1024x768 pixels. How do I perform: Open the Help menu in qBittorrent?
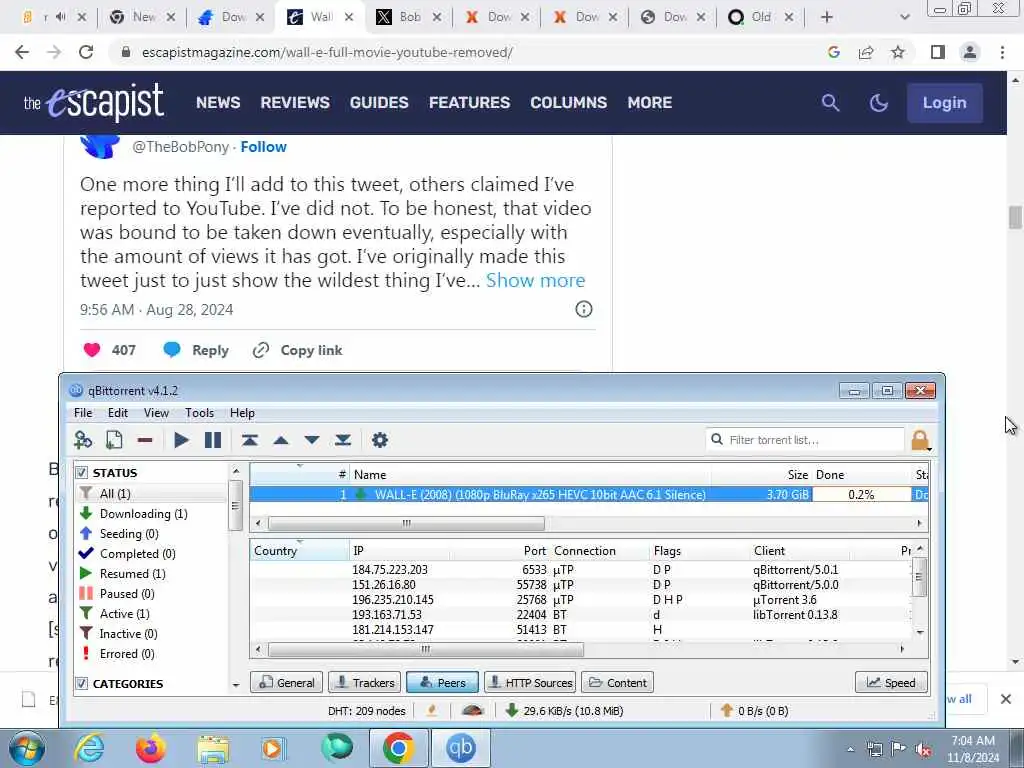(242, 413)
